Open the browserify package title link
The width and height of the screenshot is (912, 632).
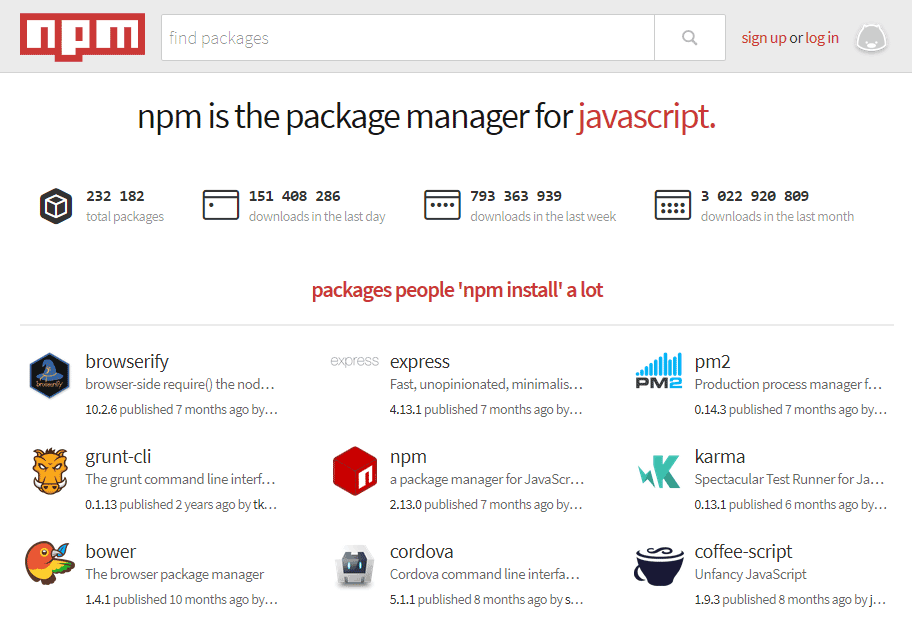127,362
